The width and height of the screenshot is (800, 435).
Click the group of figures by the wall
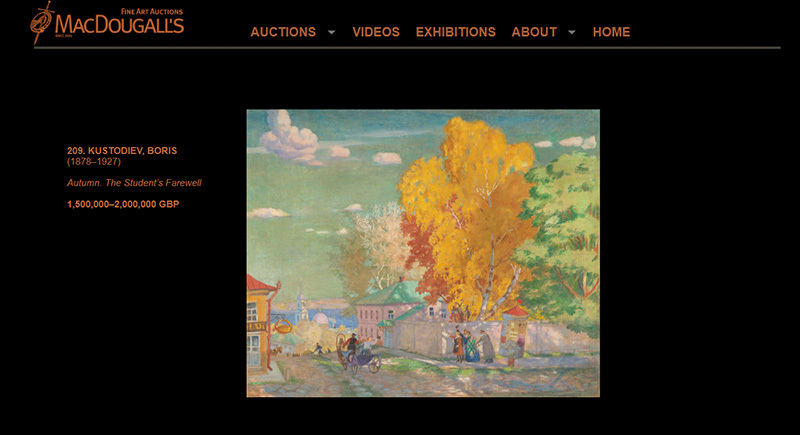point(473,345)
